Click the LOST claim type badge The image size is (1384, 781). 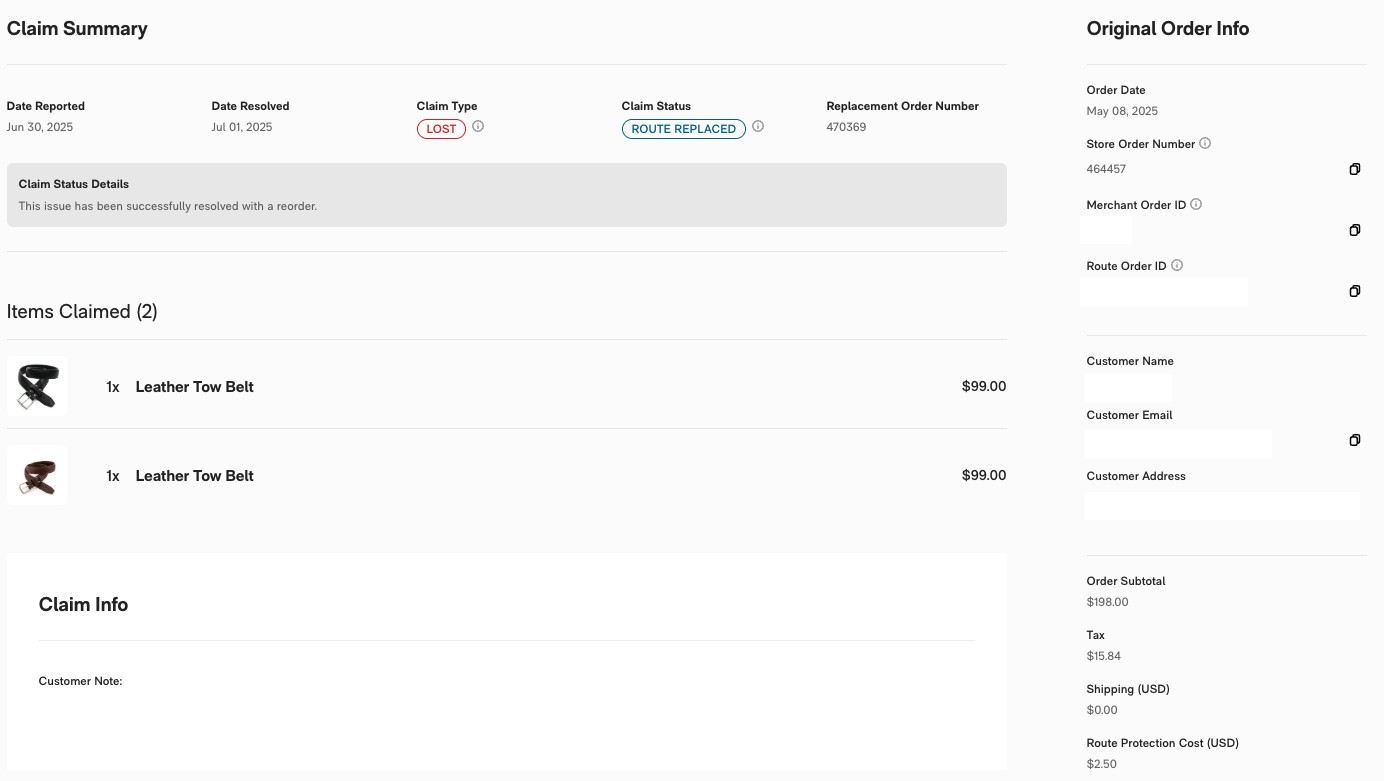(441, 129)
